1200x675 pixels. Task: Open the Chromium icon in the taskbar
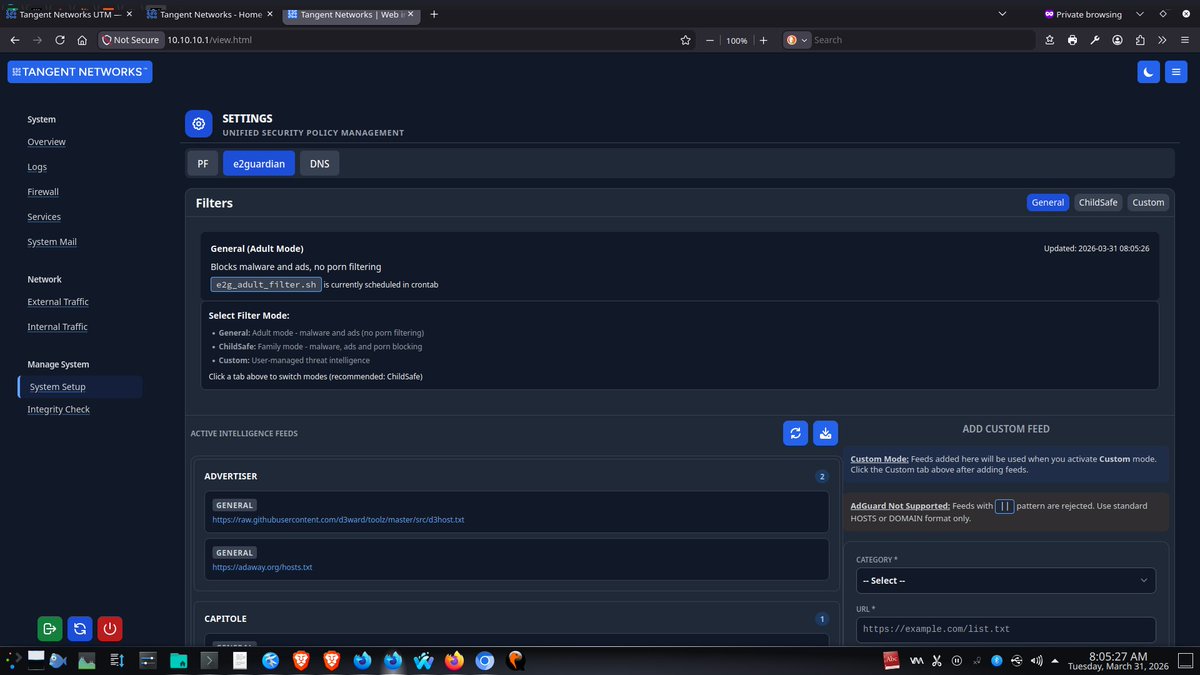[485, 660]
